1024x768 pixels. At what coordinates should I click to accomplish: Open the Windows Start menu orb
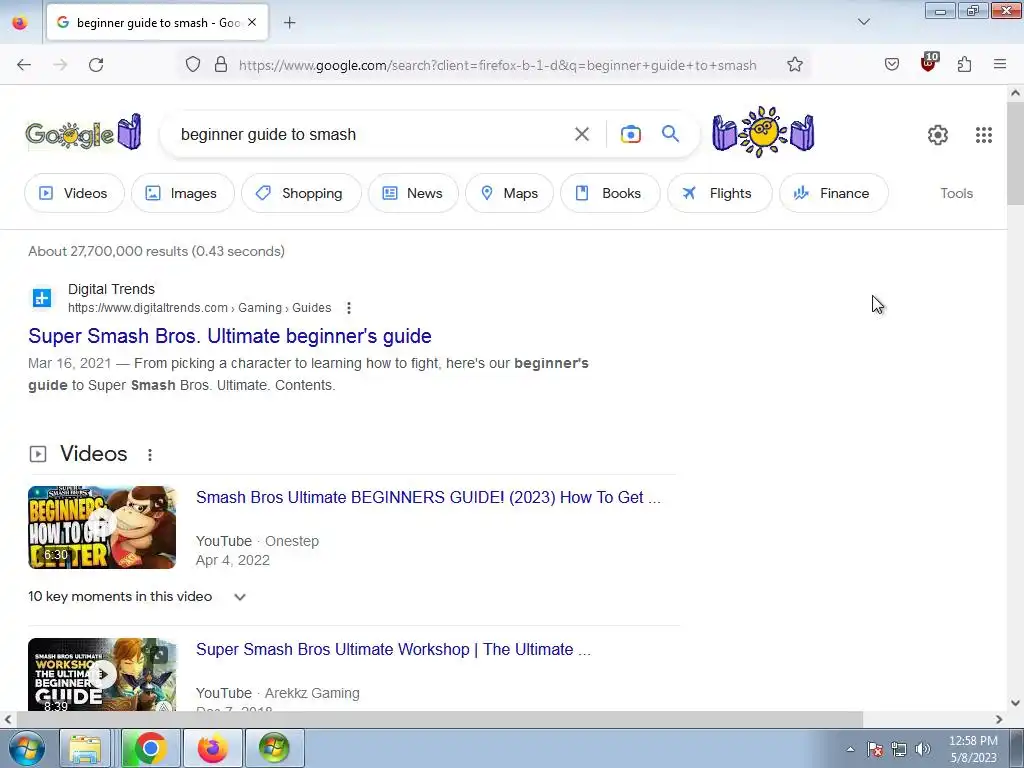point(27,748)
